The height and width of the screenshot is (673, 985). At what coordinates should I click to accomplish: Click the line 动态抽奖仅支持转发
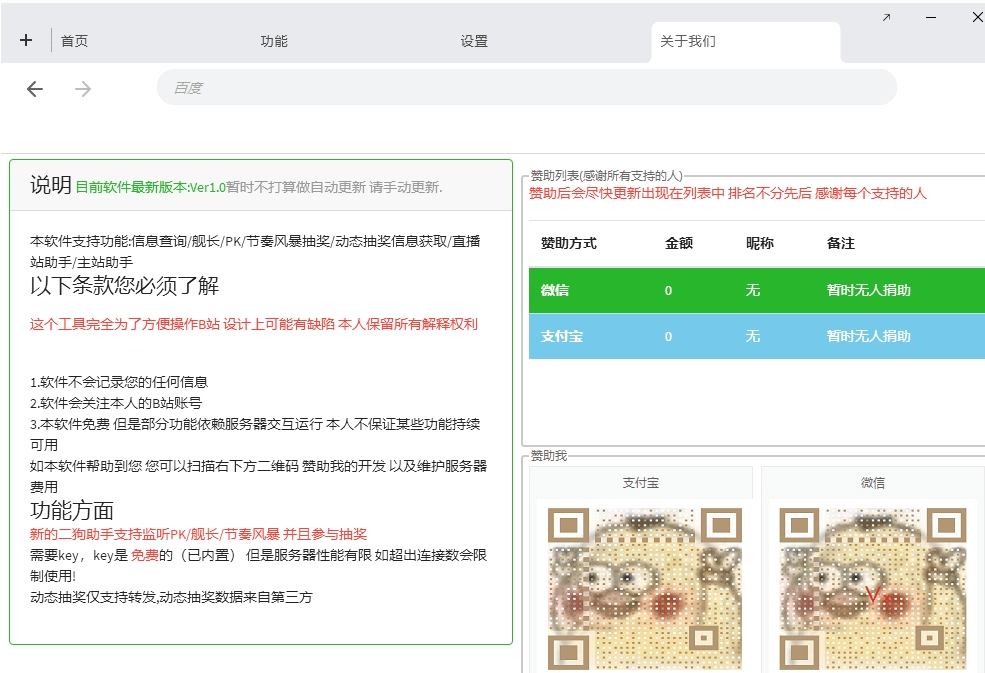tap(93, 597)
